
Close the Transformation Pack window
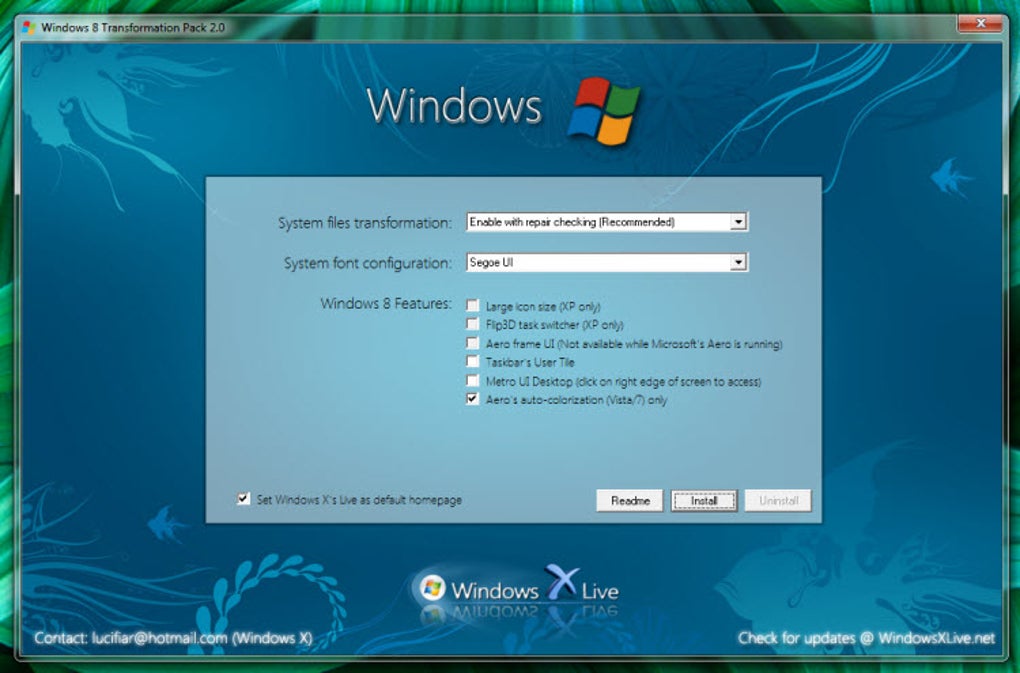pos(980,24)
